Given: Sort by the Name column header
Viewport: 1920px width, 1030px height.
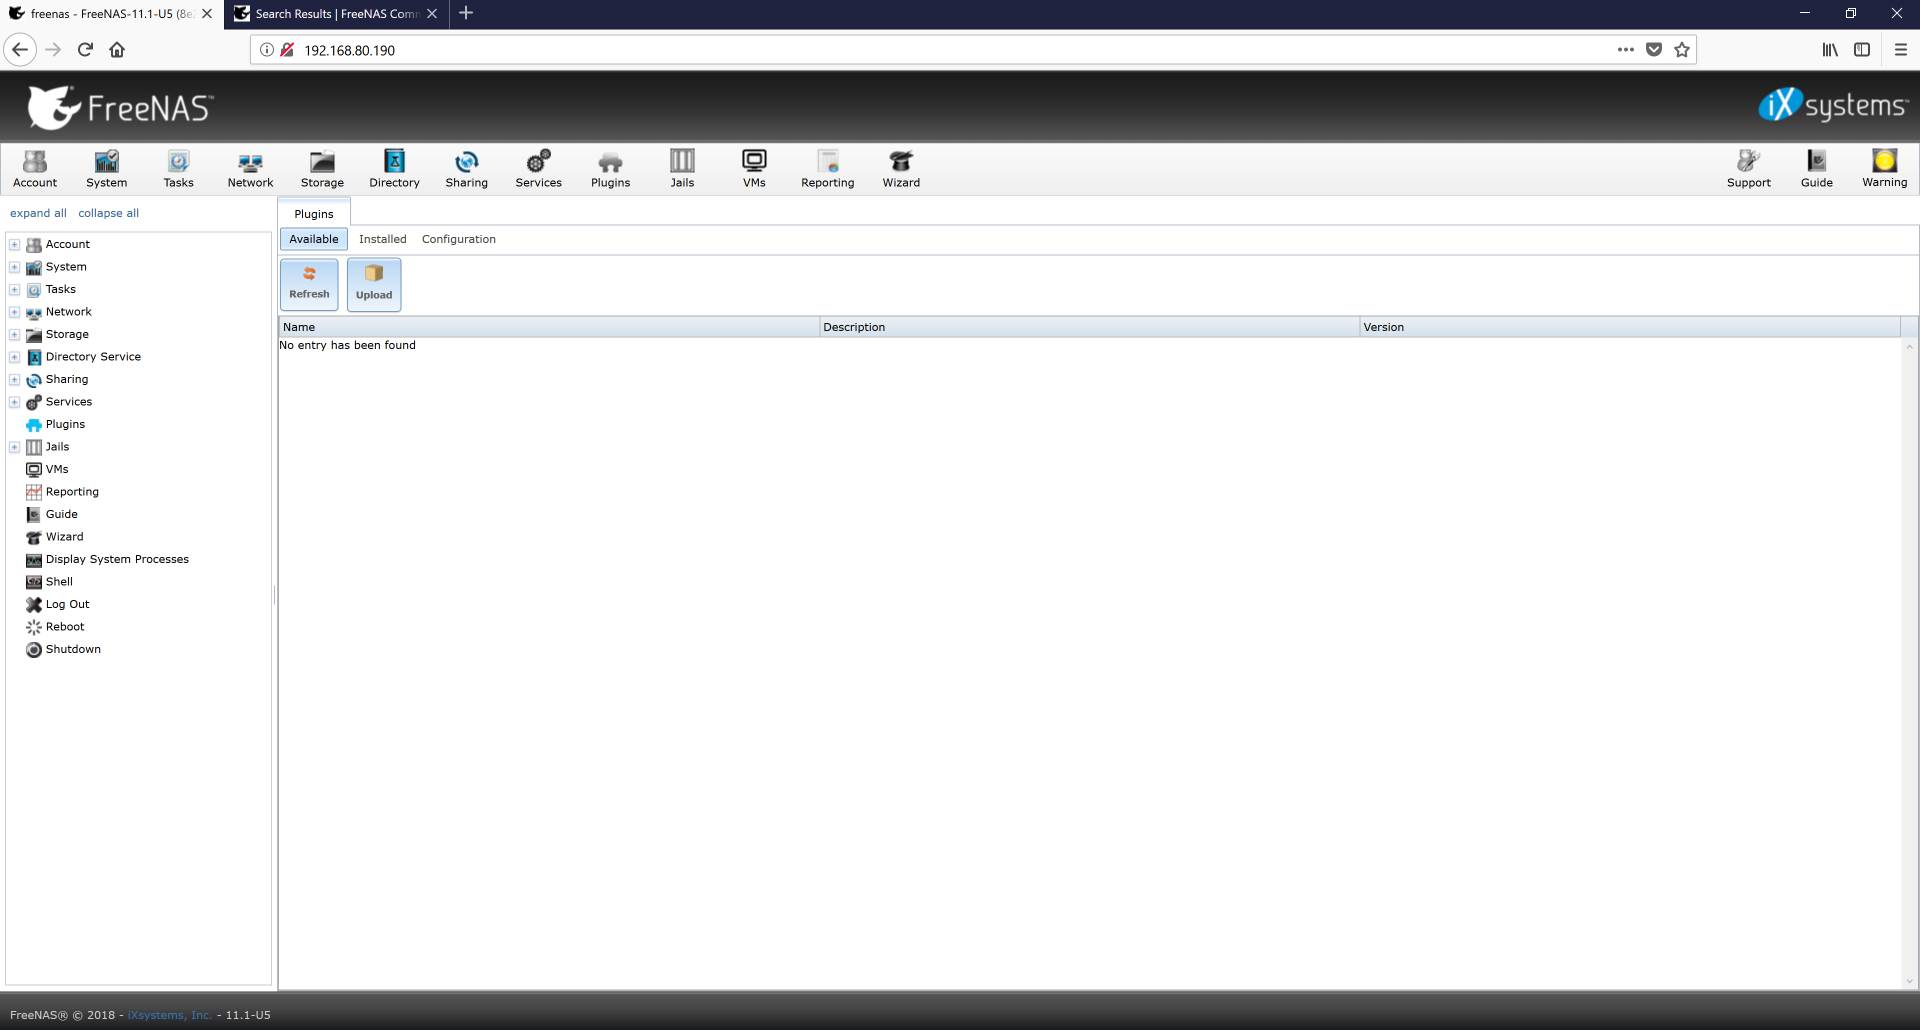Looking at the screenshot, I should pos(549,327).
